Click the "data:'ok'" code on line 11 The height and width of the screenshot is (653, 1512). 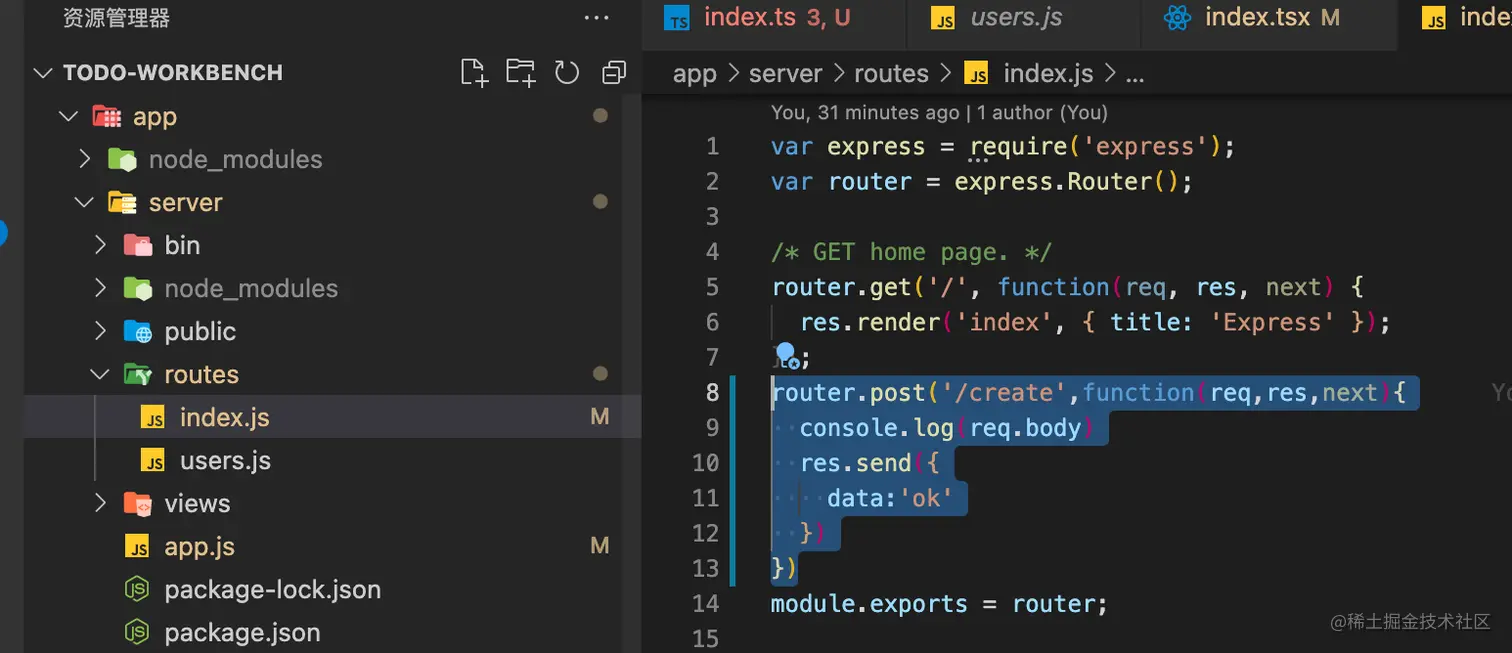click(889, 498)
